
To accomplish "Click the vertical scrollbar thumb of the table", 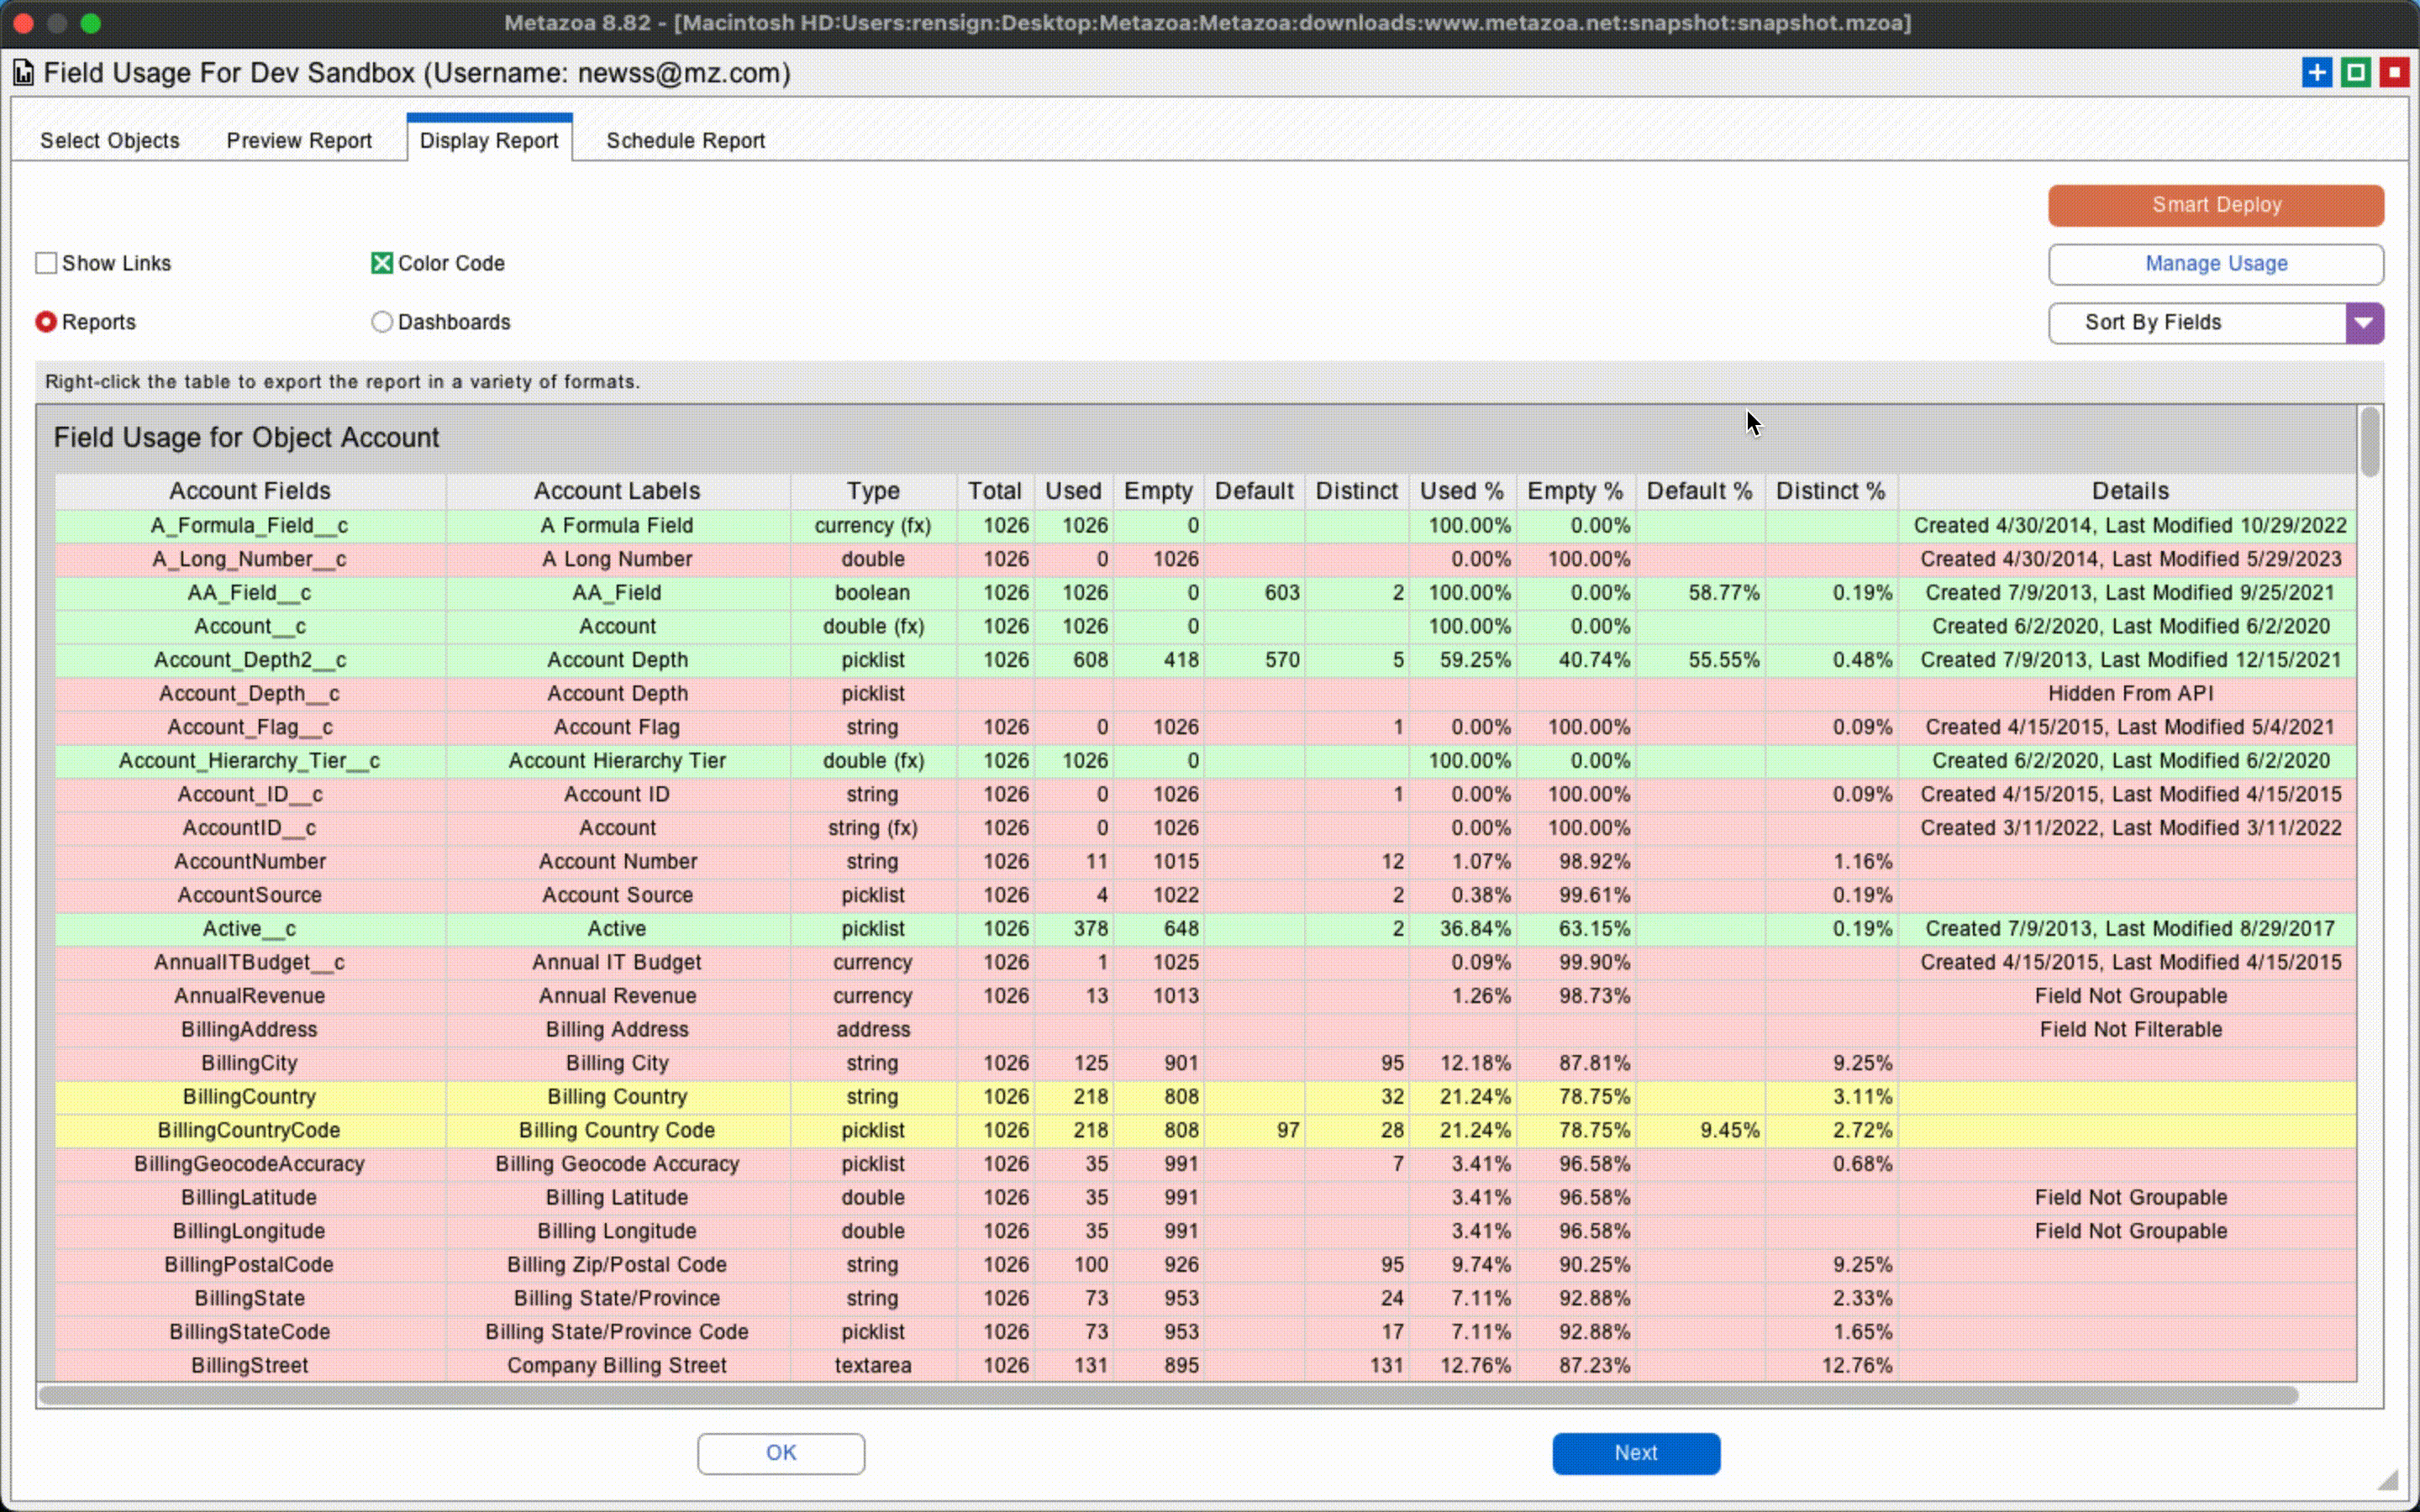I will coord(2369,442).
